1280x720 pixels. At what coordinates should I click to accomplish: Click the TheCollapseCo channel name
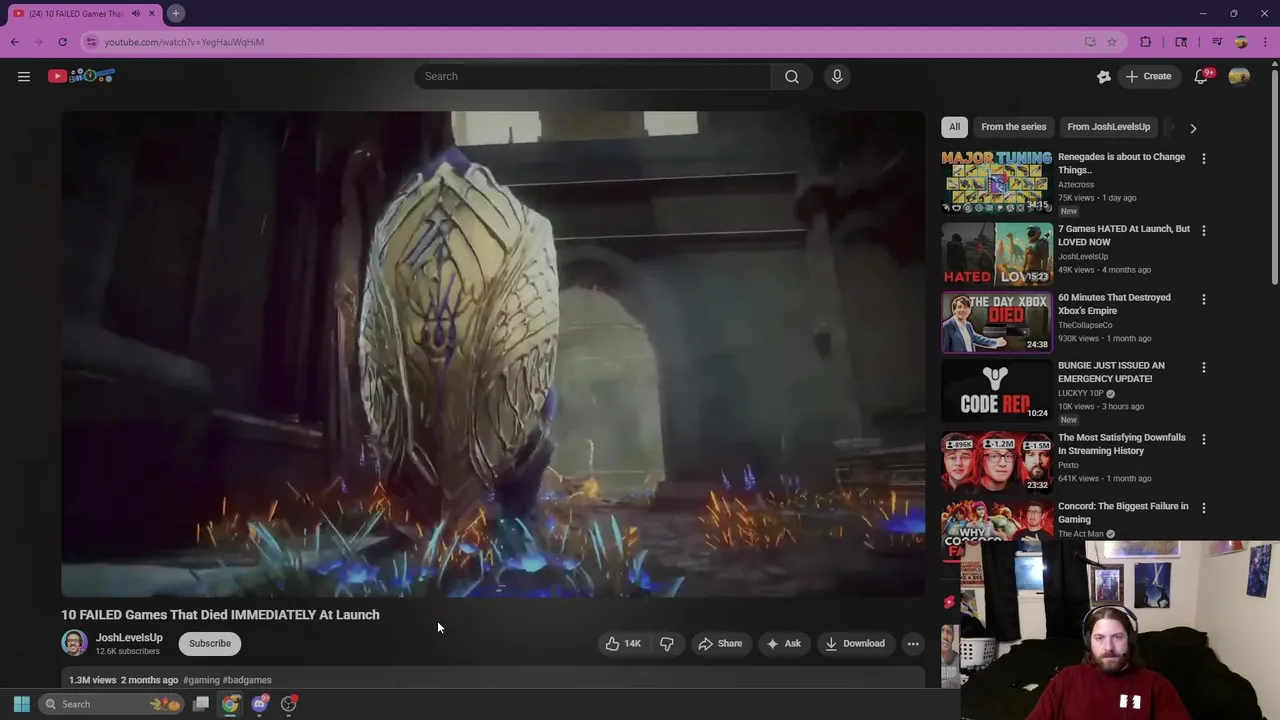(x=1085, y=325)
